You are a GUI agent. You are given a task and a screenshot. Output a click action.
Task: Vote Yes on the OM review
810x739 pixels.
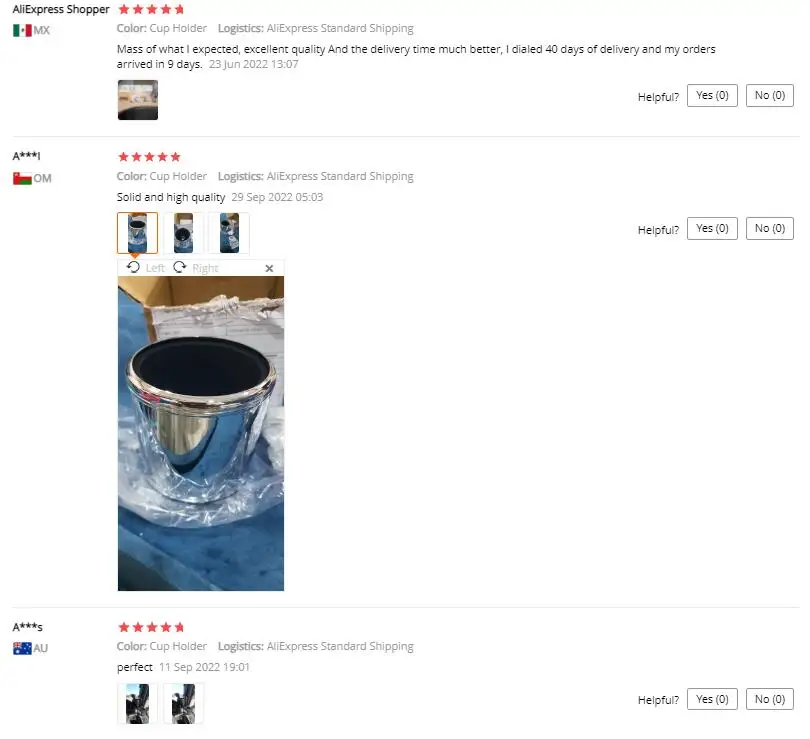(712, 228)
